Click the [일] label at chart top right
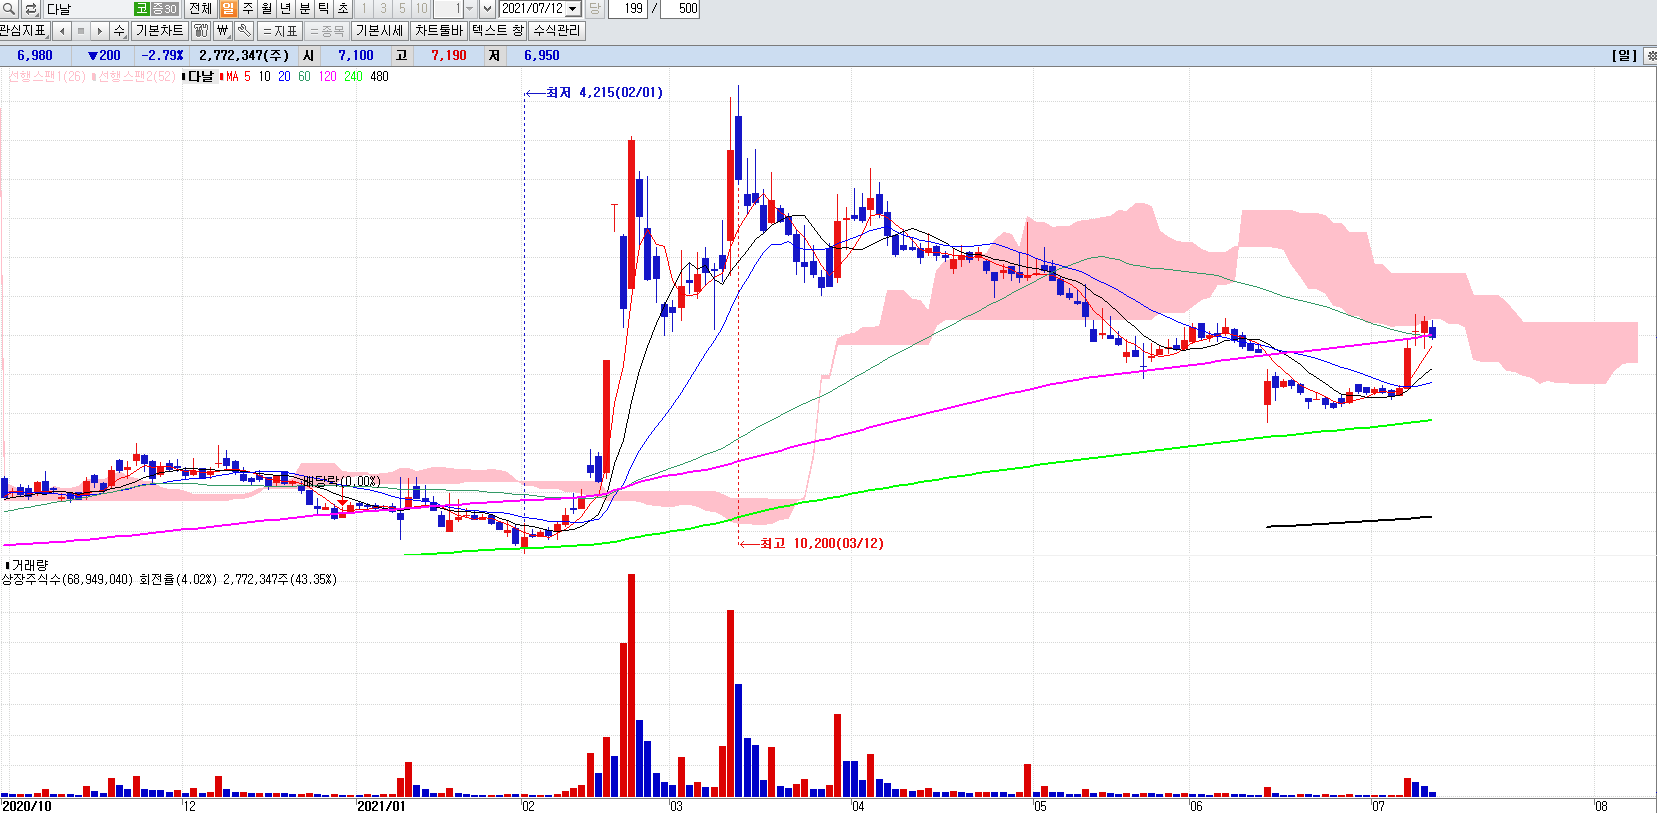 coord(1624,55)
